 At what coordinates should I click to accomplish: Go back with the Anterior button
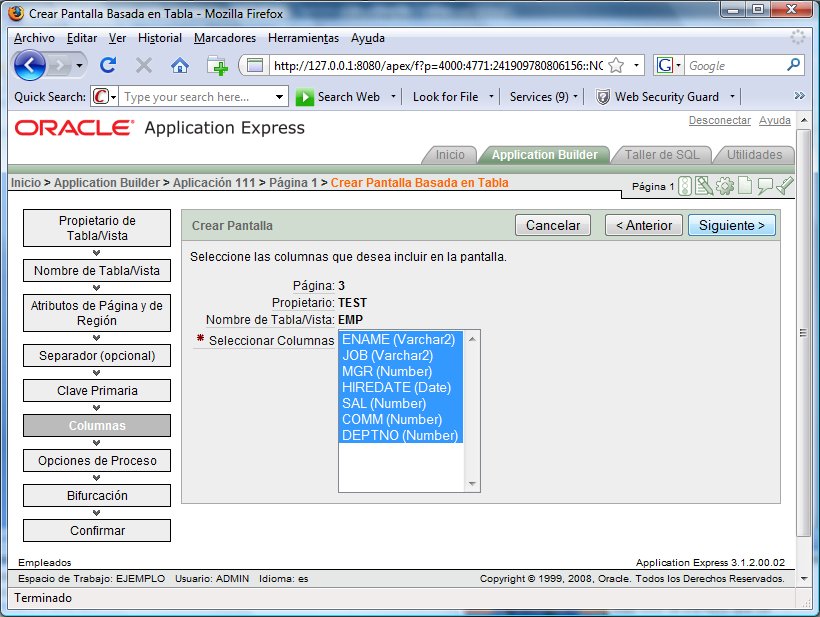pos(644,225)
